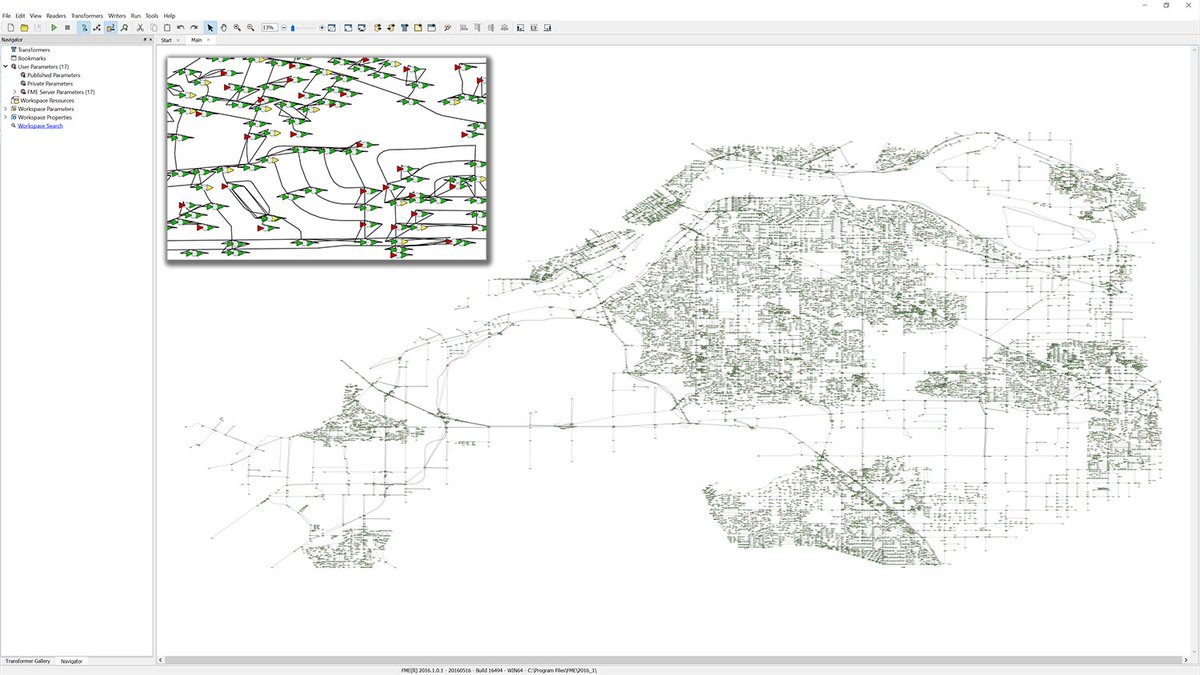Image resolution: width=1200 pixels, height=675 pixels.
Task: Open the View menu
Action: coord(36,16)
